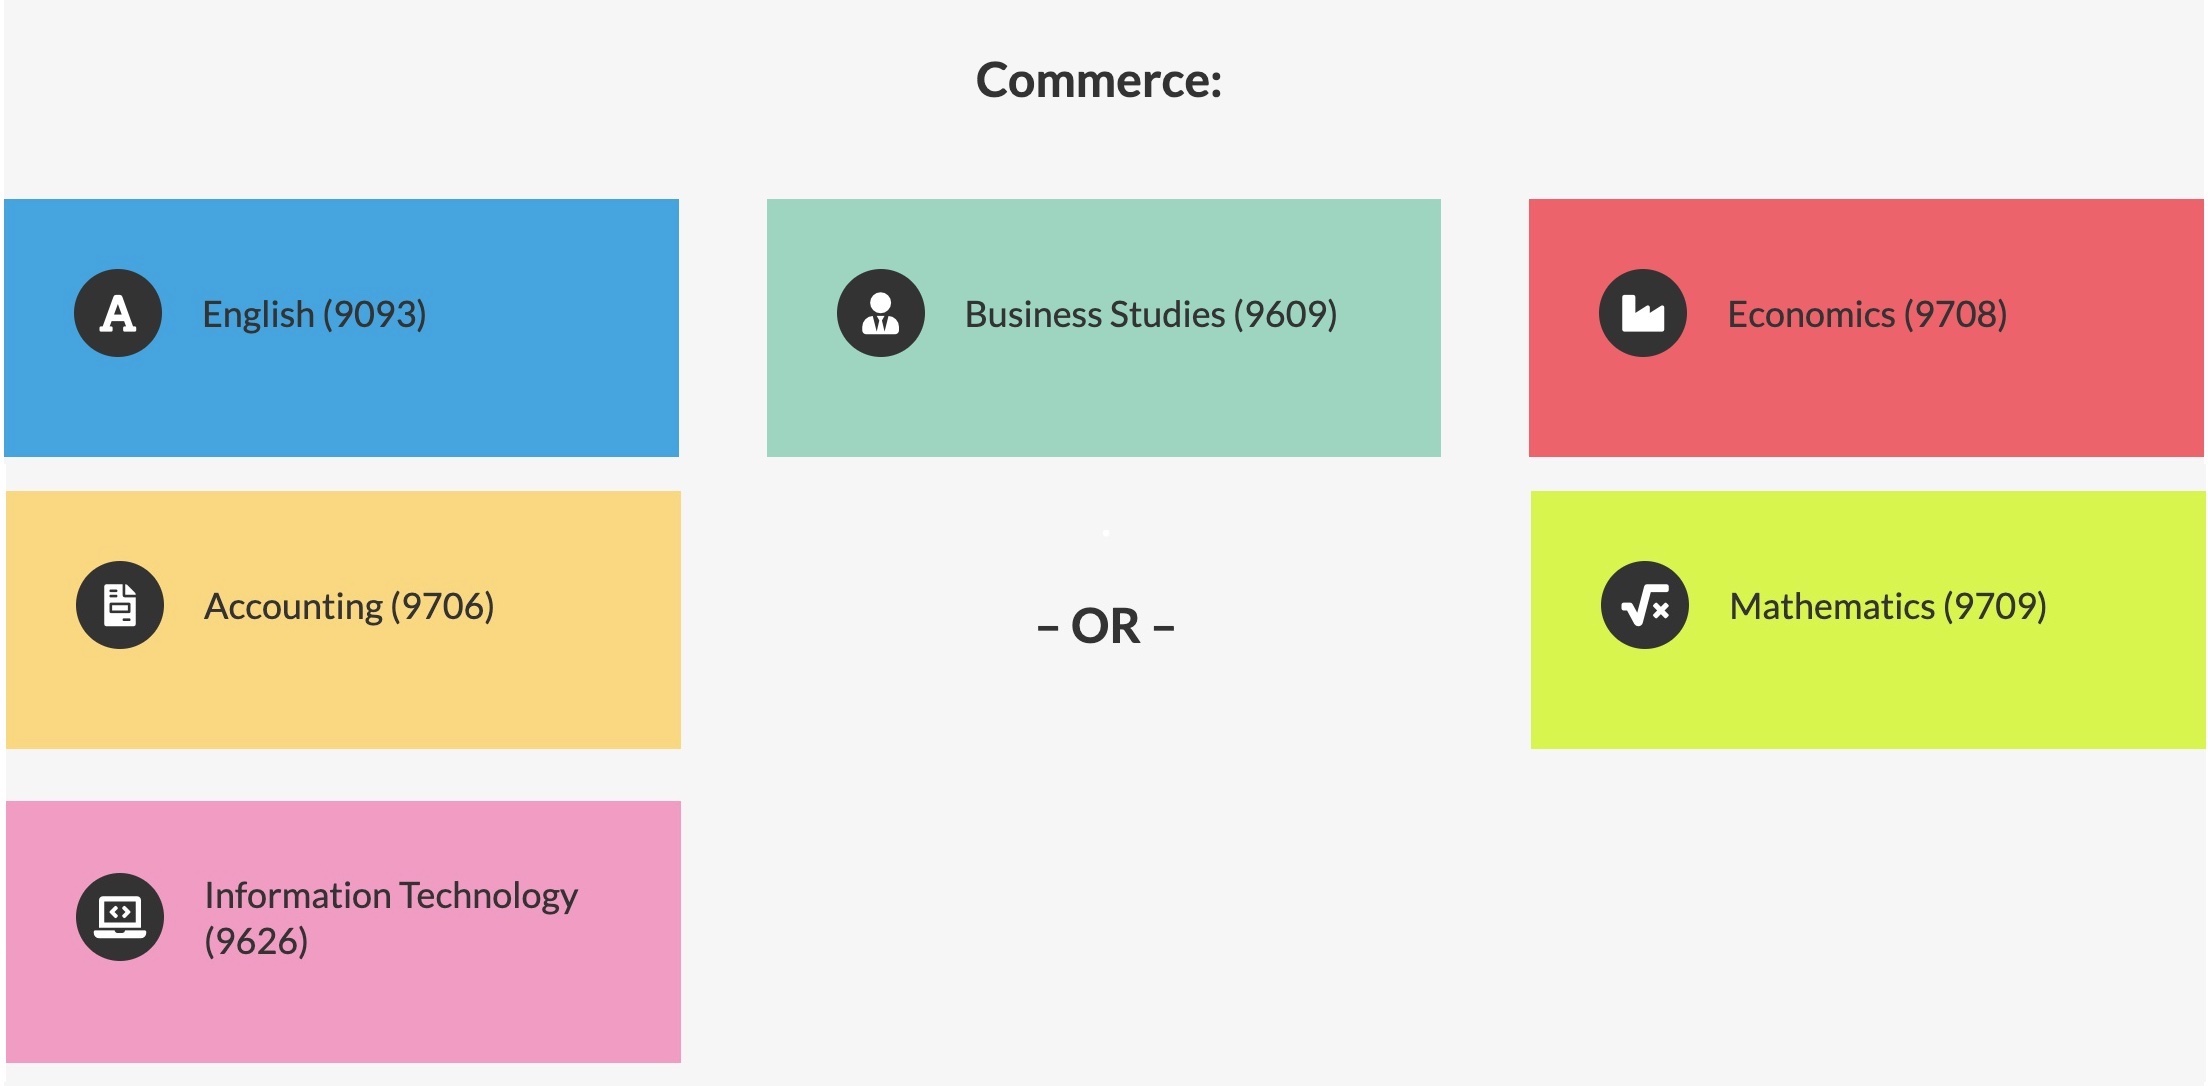
Task: Click the English letter A icon
Action: coord(118,313)
